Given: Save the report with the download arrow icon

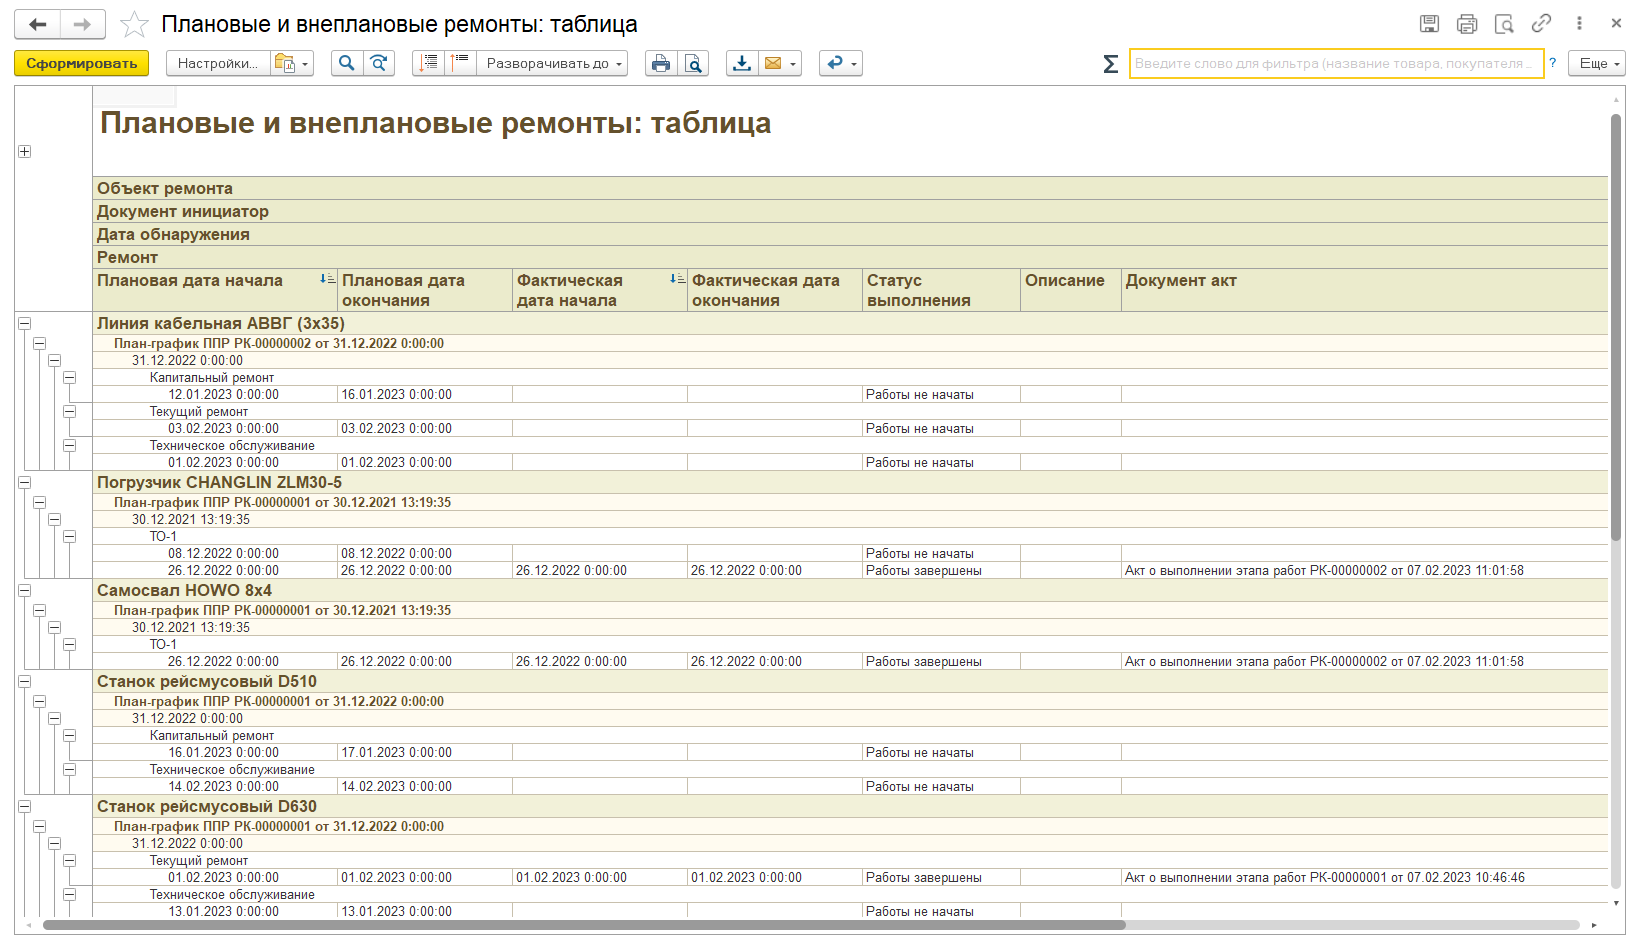Looking at the screenshot, I should pos(742,63).
